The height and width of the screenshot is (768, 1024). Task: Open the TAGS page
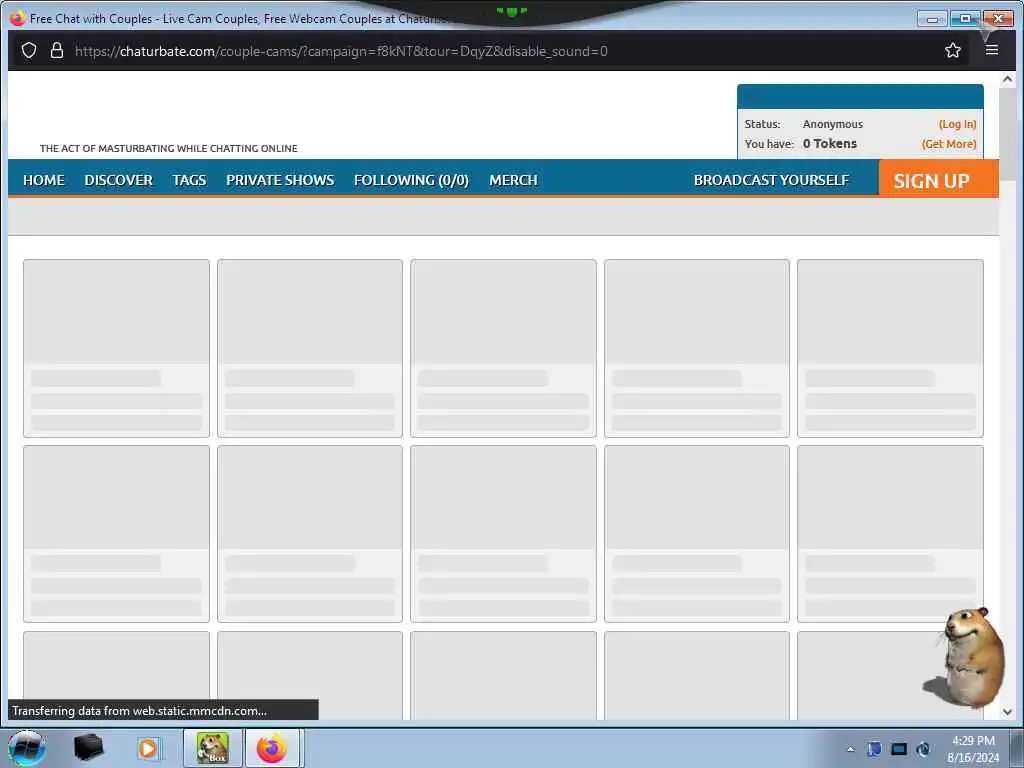tap(189, 180)
